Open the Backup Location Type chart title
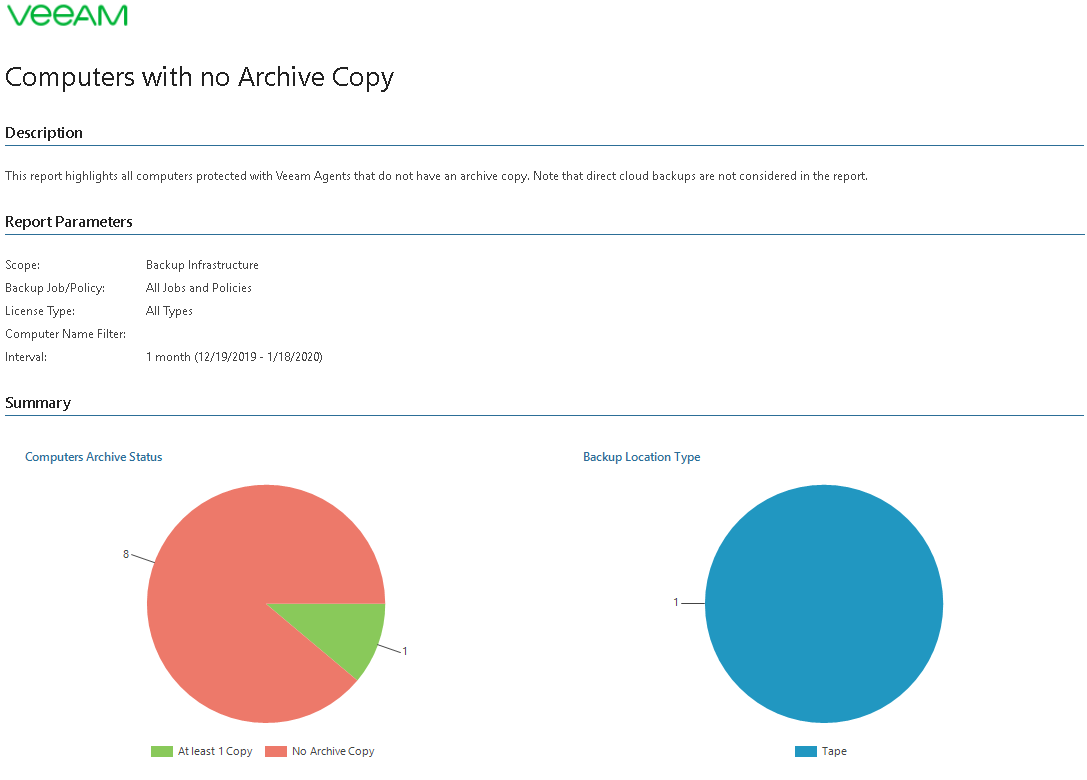The image size is (1087, 780). coord(641,457)
